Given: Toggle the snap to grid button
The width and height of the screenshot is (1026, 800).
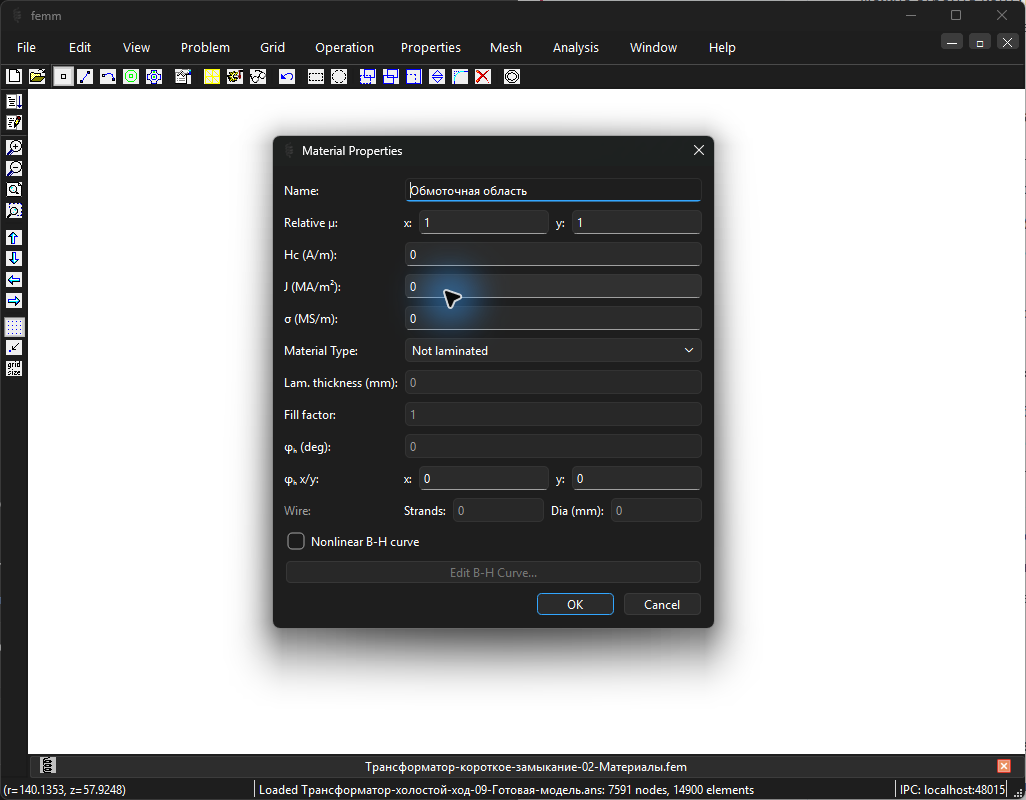Looking at the screenshot, I should click(x=14, y=347).
